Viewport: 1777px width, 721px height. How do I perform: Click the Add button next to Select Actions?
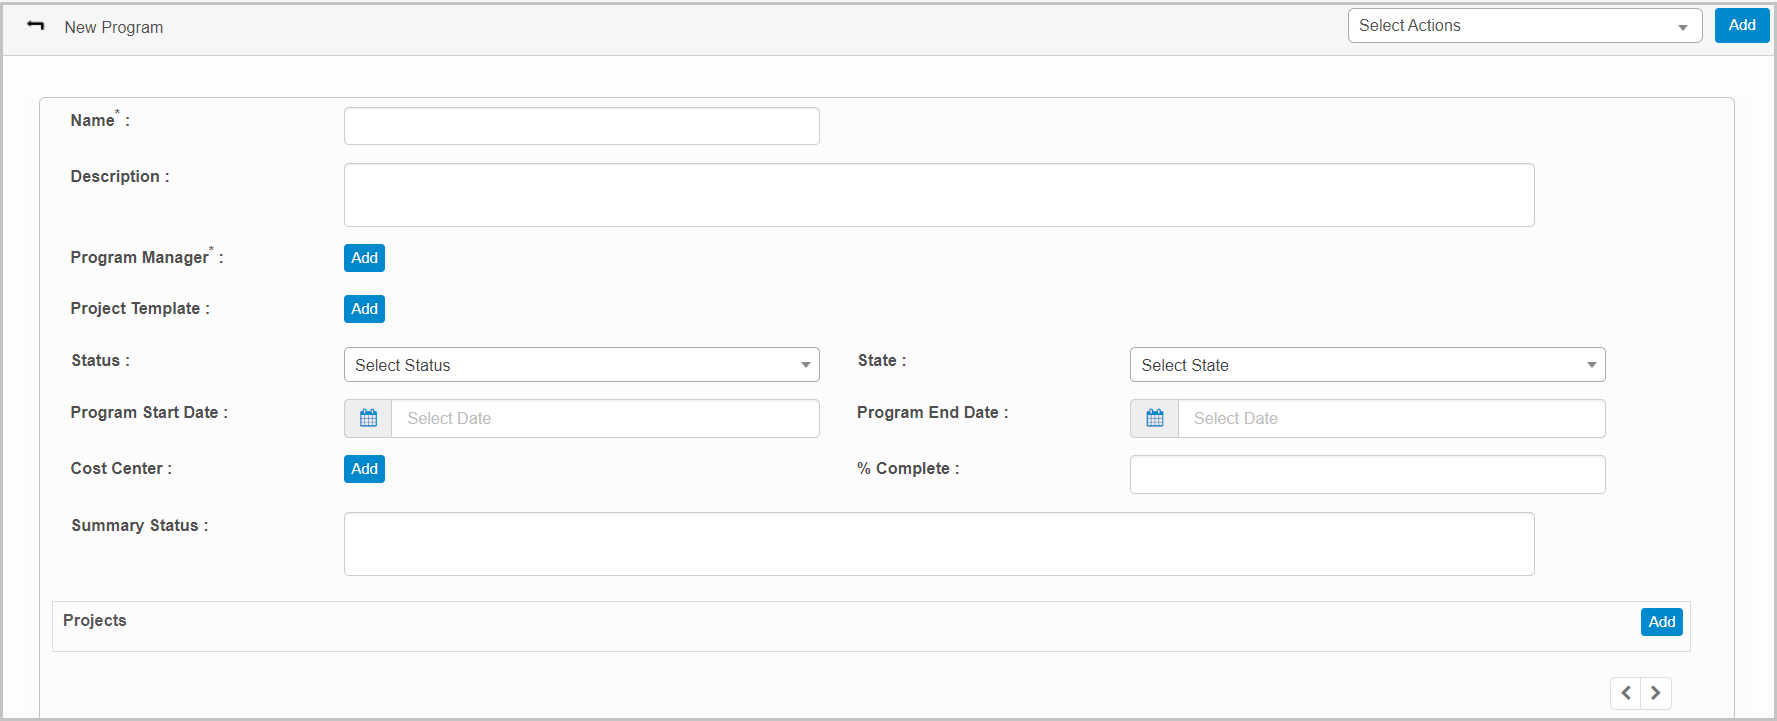point(1741,26)
